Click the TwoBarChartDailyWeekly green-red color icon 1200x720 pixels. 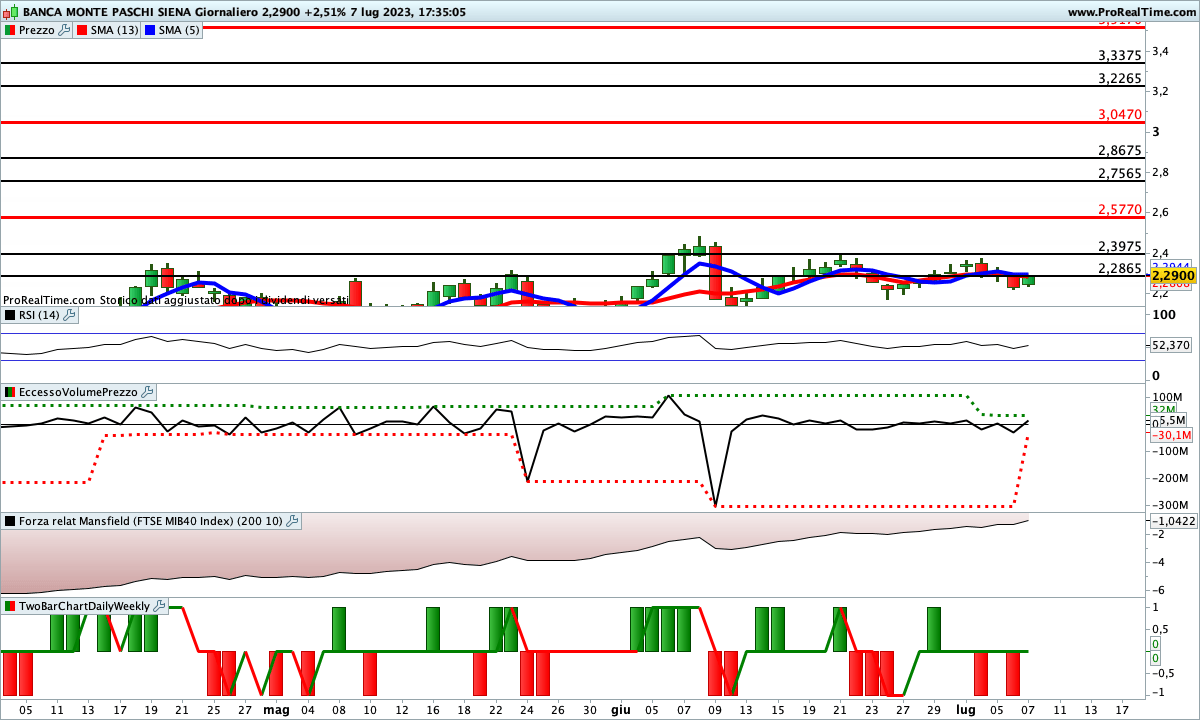10,606
